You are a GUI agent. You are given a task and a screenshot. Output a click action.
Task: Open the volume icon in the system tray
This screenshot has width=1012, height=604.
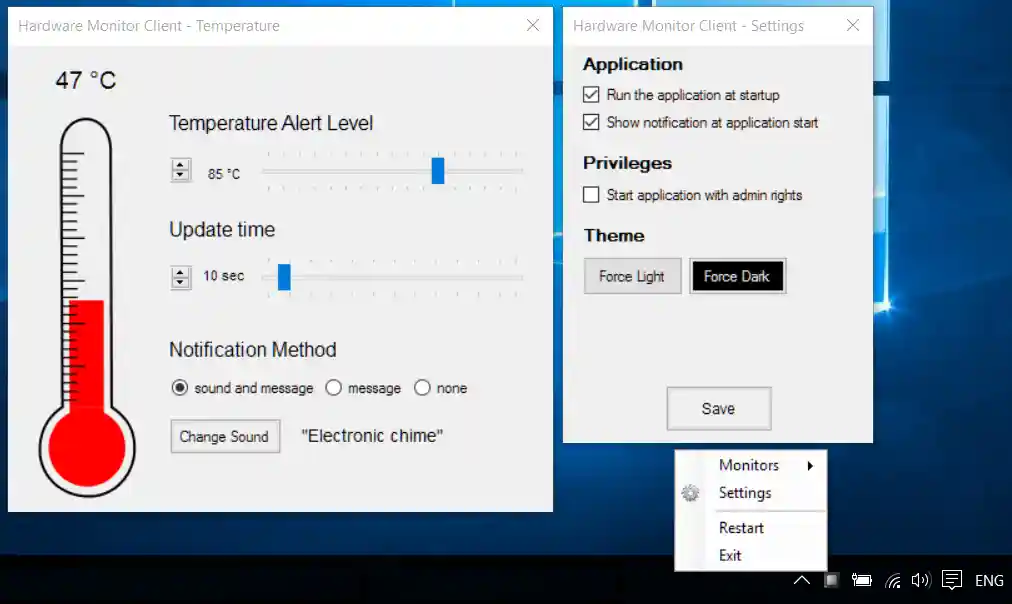920,580
